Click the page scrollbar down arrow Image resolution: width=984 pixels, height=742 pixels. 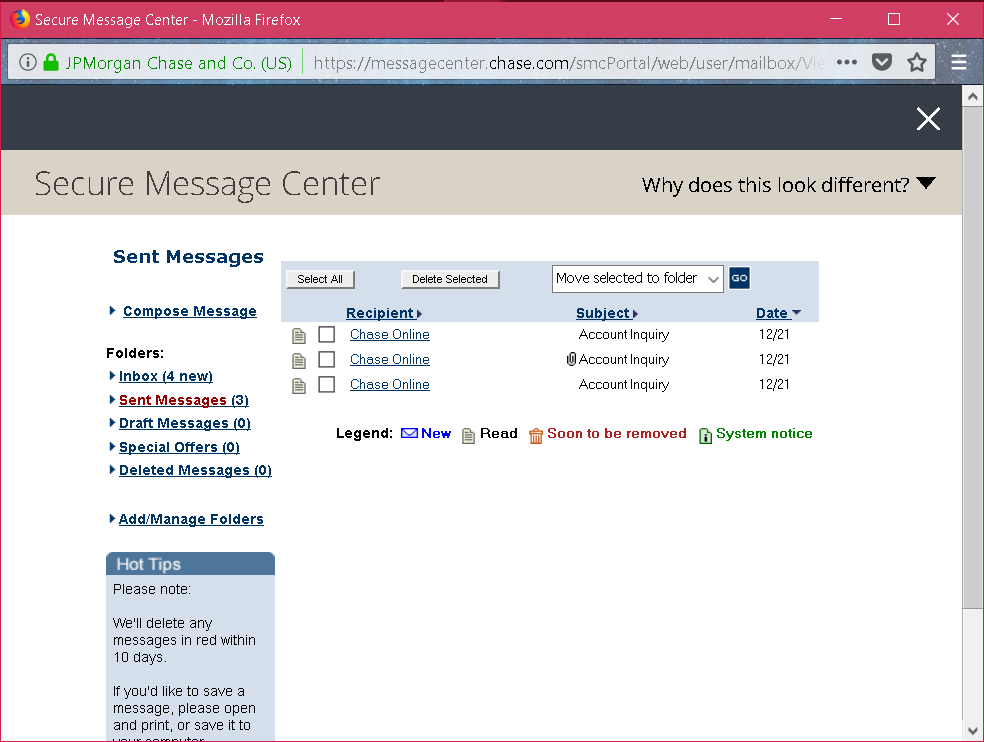click(972, 731)
